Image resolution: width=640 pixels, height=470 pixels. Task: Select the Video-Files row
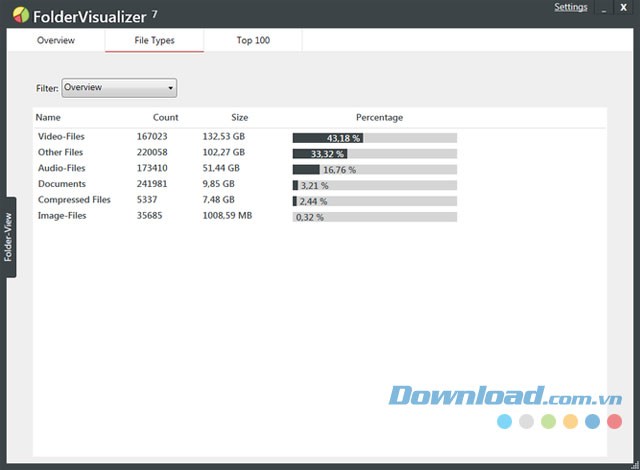[62, 137]
